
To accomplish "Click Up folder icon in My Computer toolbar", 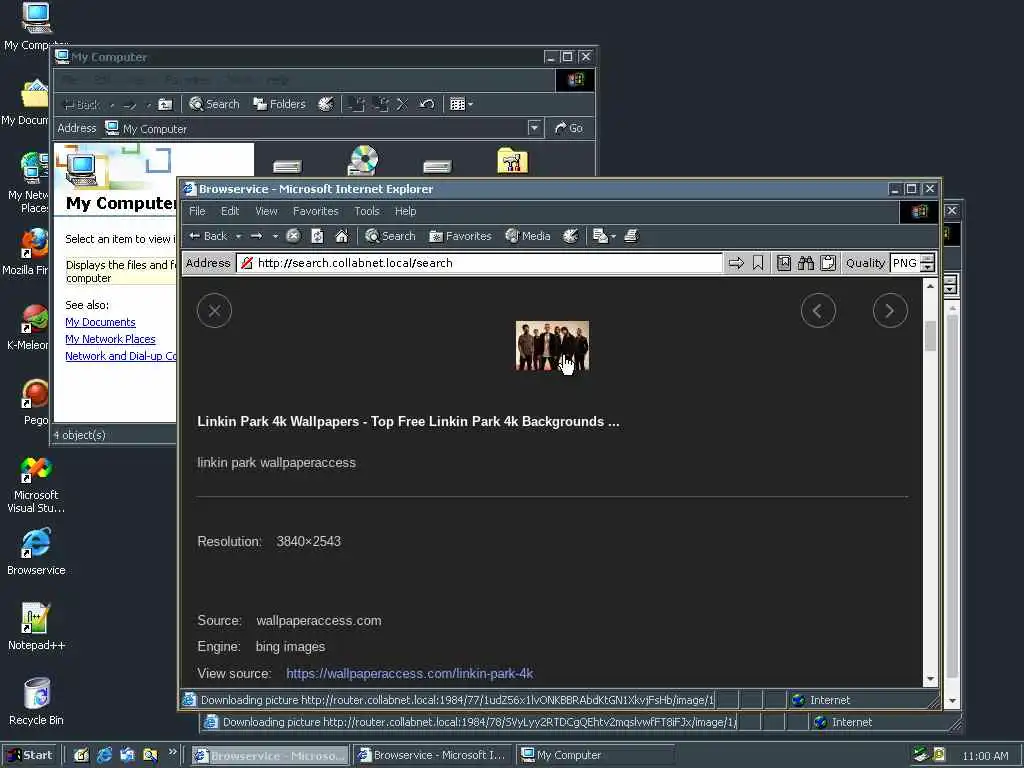I will pos(166,104).
